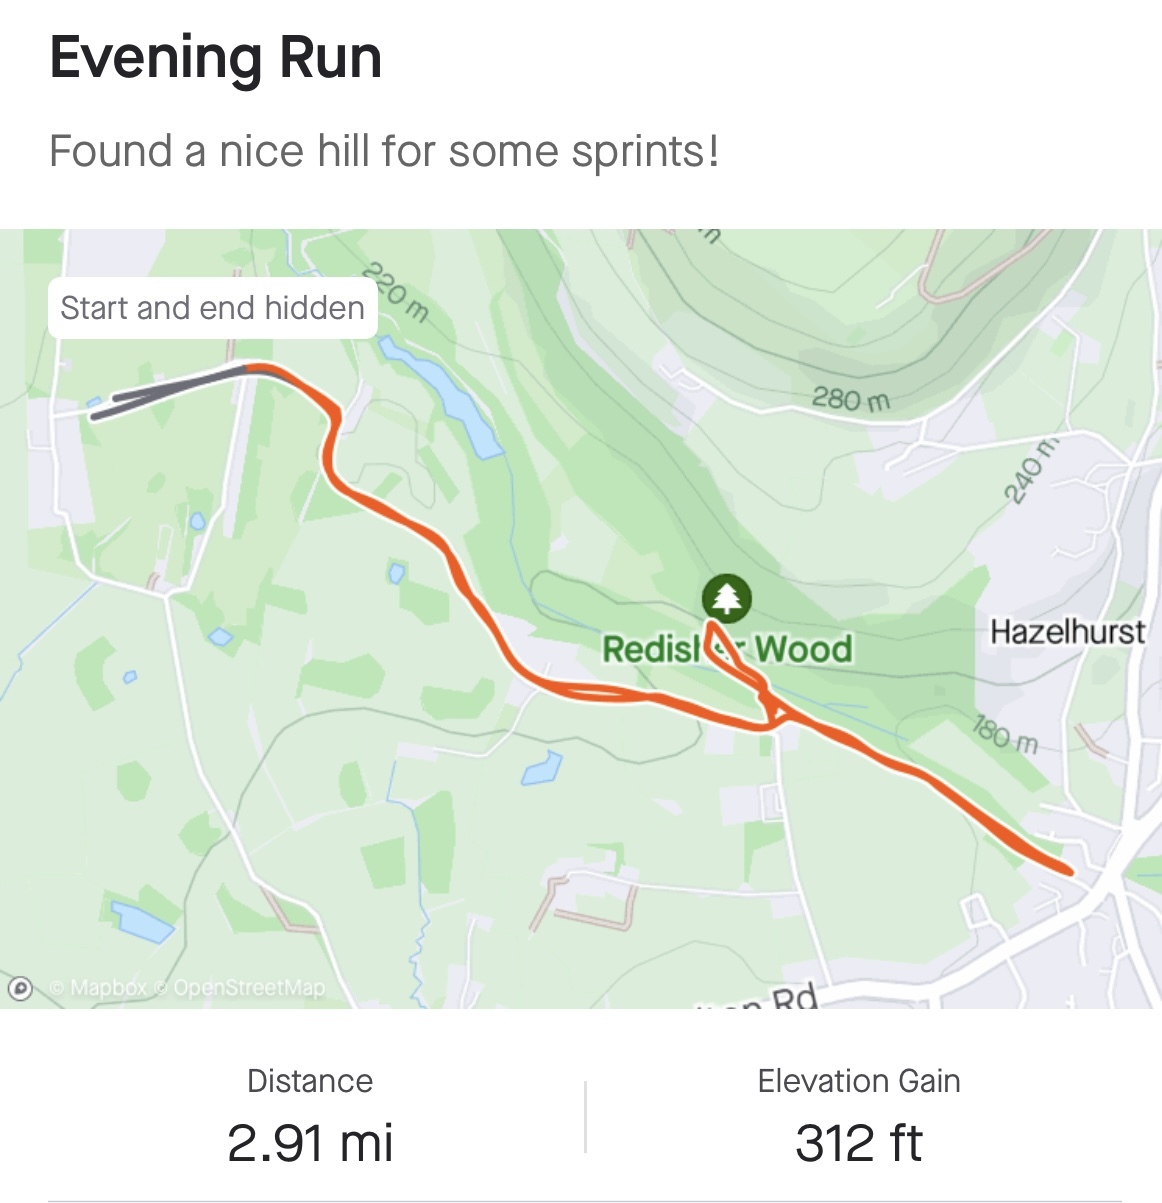The height and width of the screenshot is (1203, 1162).
Task: Open the Evening Run activity title
Action: [x=216, y=57]
